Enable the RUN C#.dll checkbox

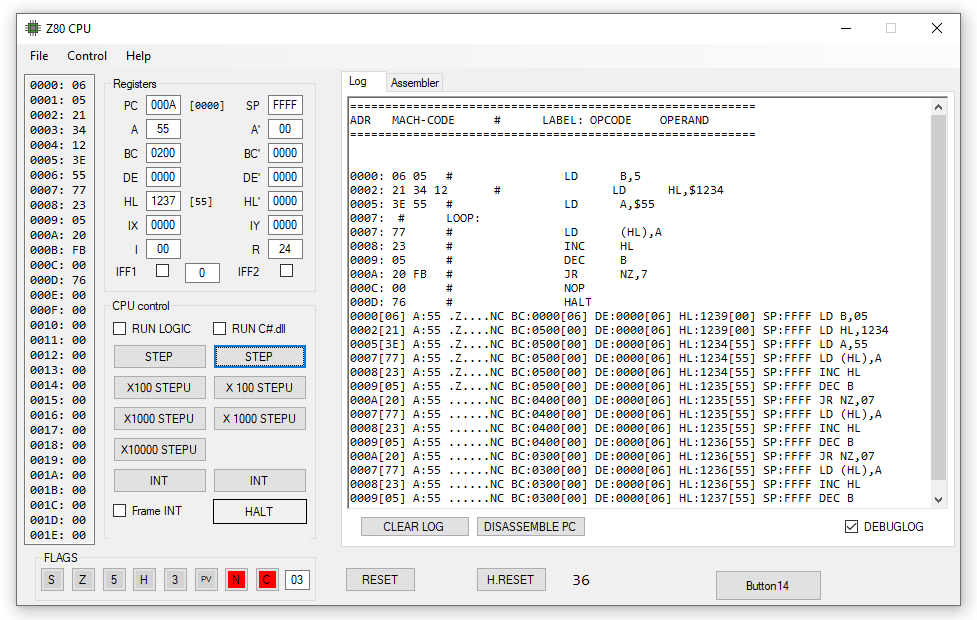tap(219, 328)
